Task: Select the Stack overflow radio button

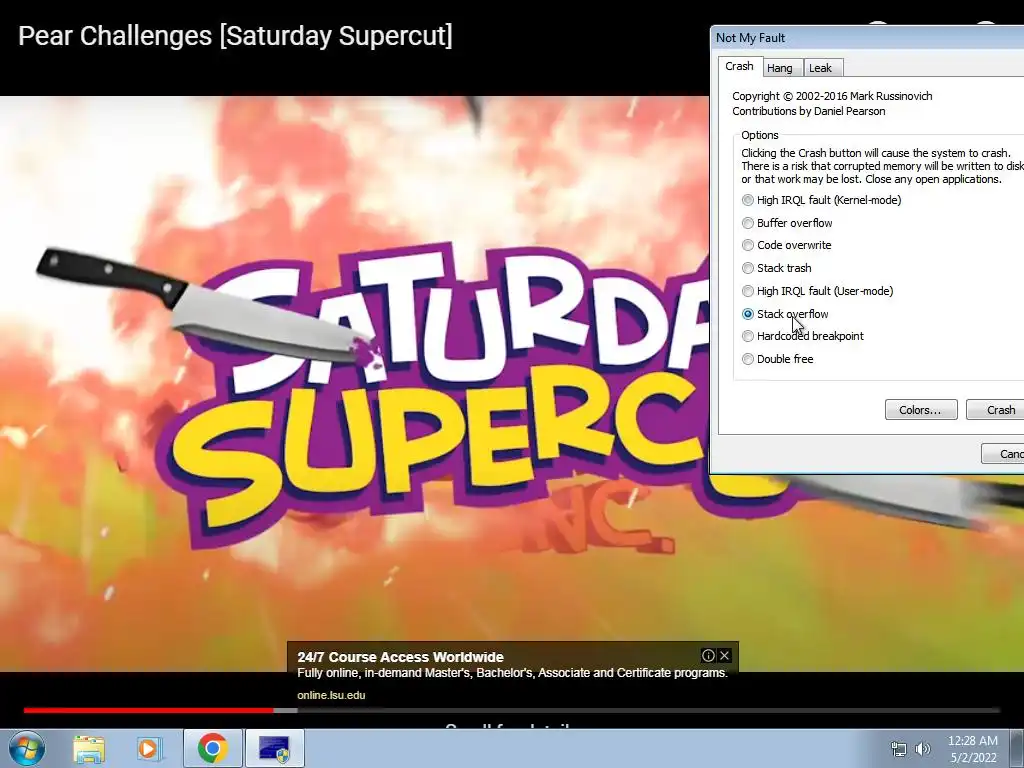Action: [748, 314]
